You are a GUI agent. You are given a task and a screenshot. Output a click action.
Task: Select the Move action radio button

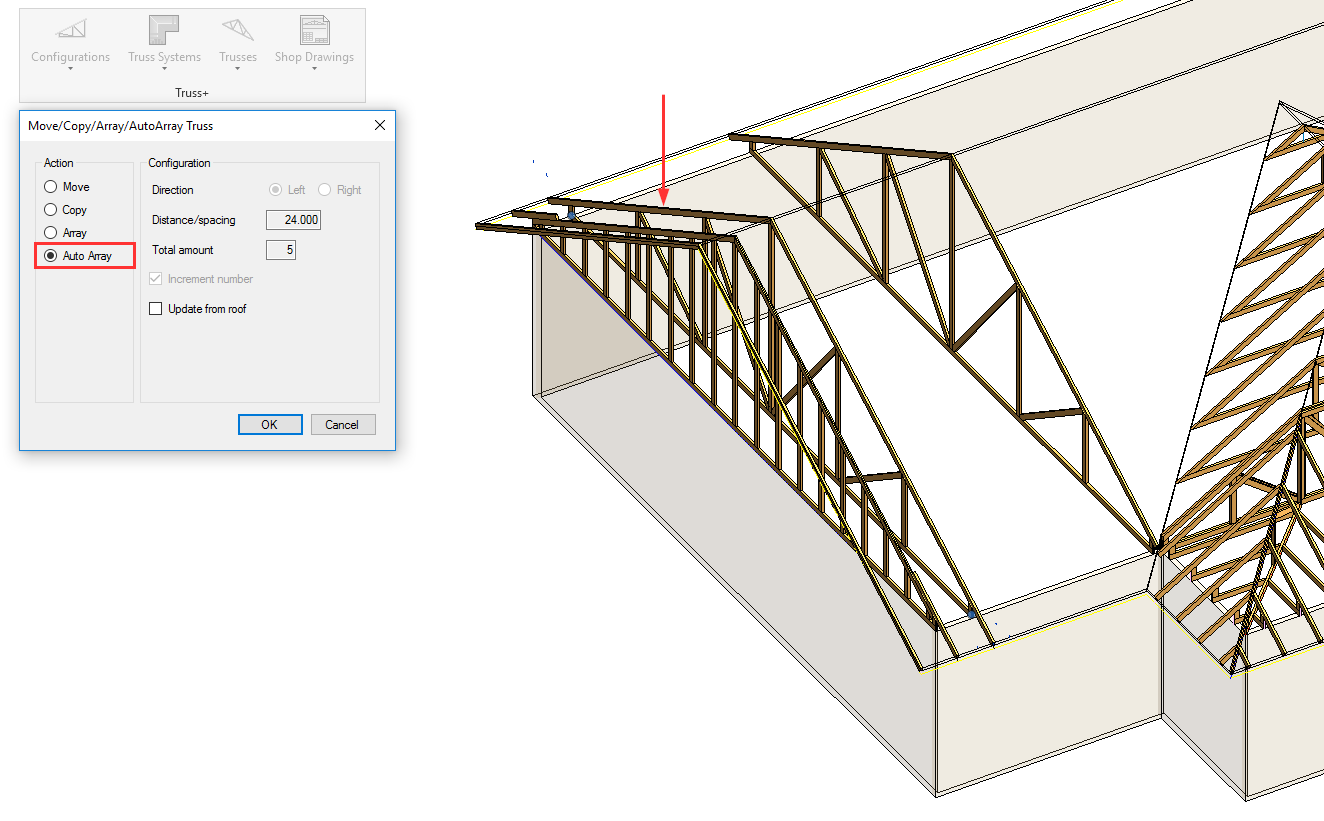pyautogui.click(x=50, y=187)
